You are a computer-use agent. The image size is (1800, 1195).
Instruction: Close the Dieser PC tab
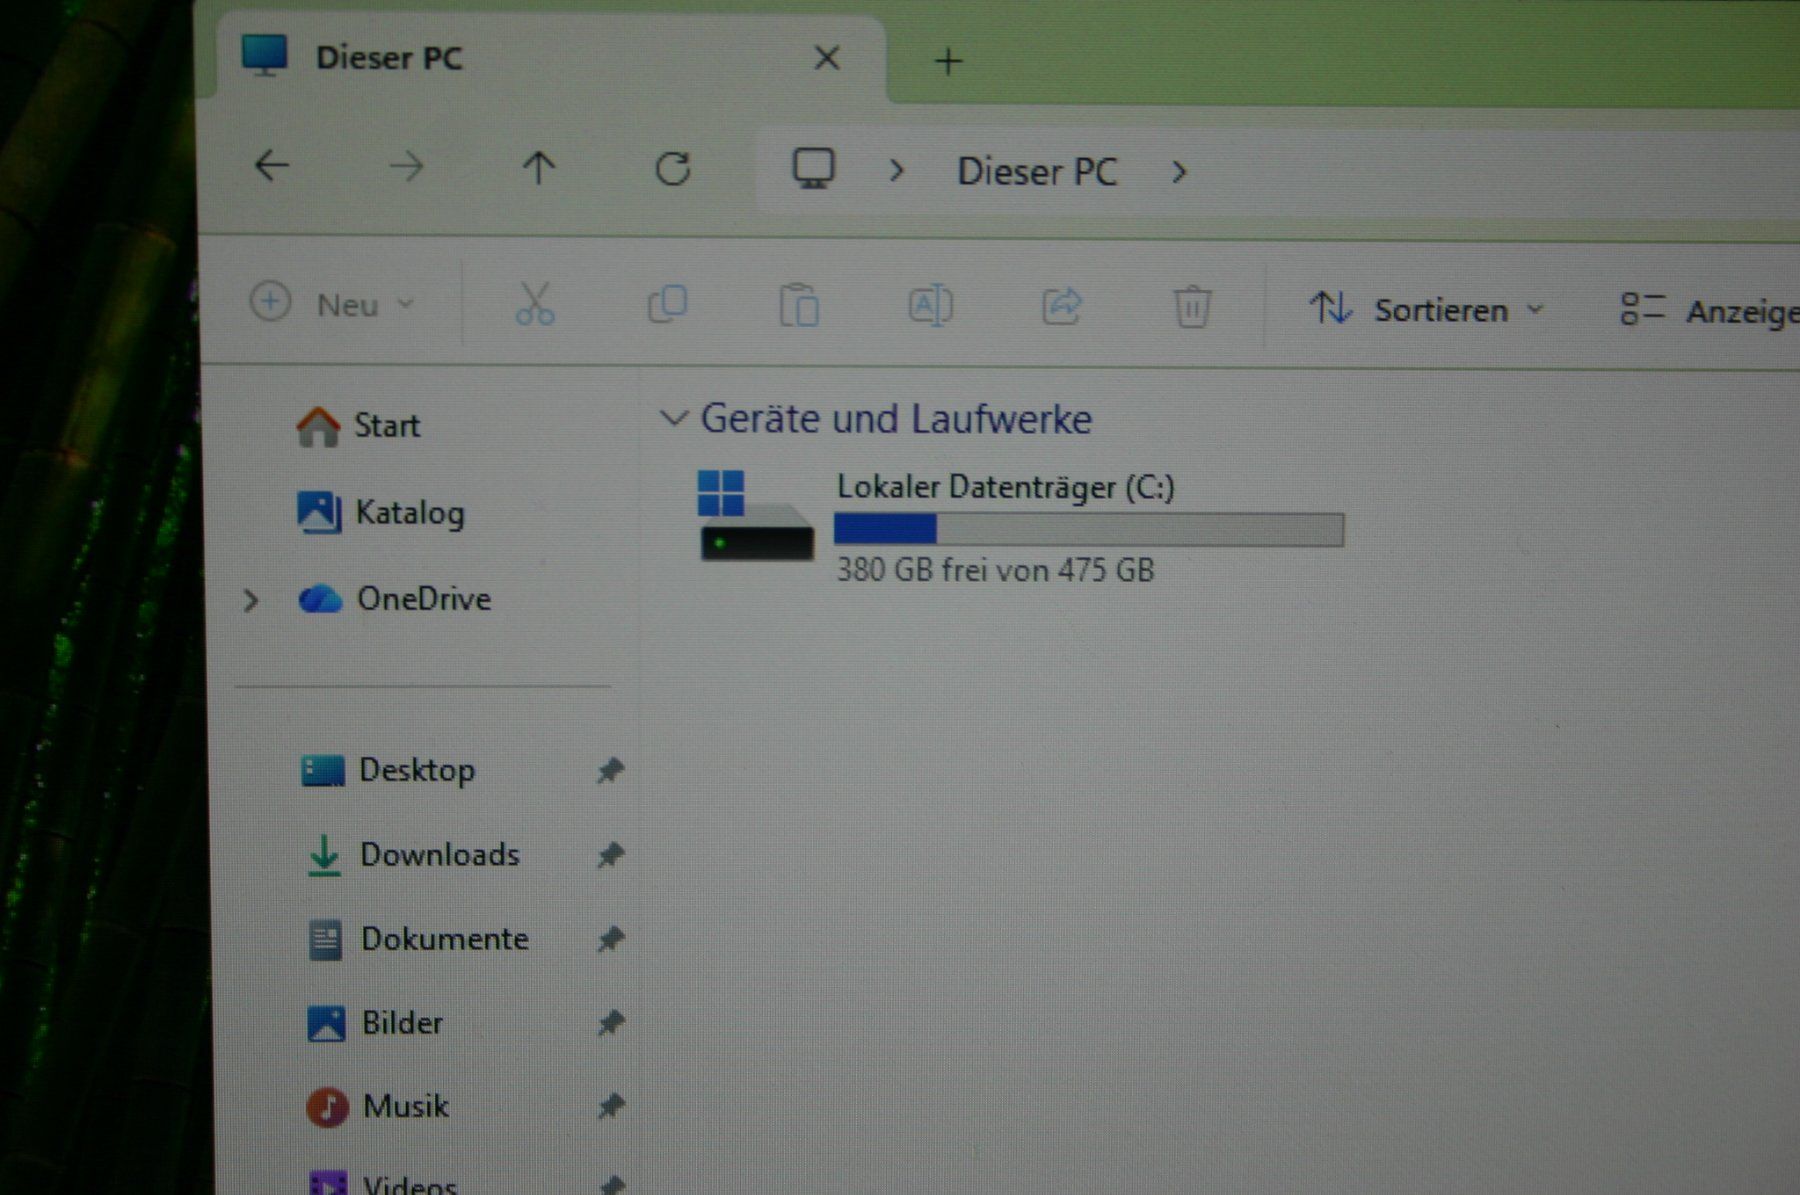click(827, 58)
